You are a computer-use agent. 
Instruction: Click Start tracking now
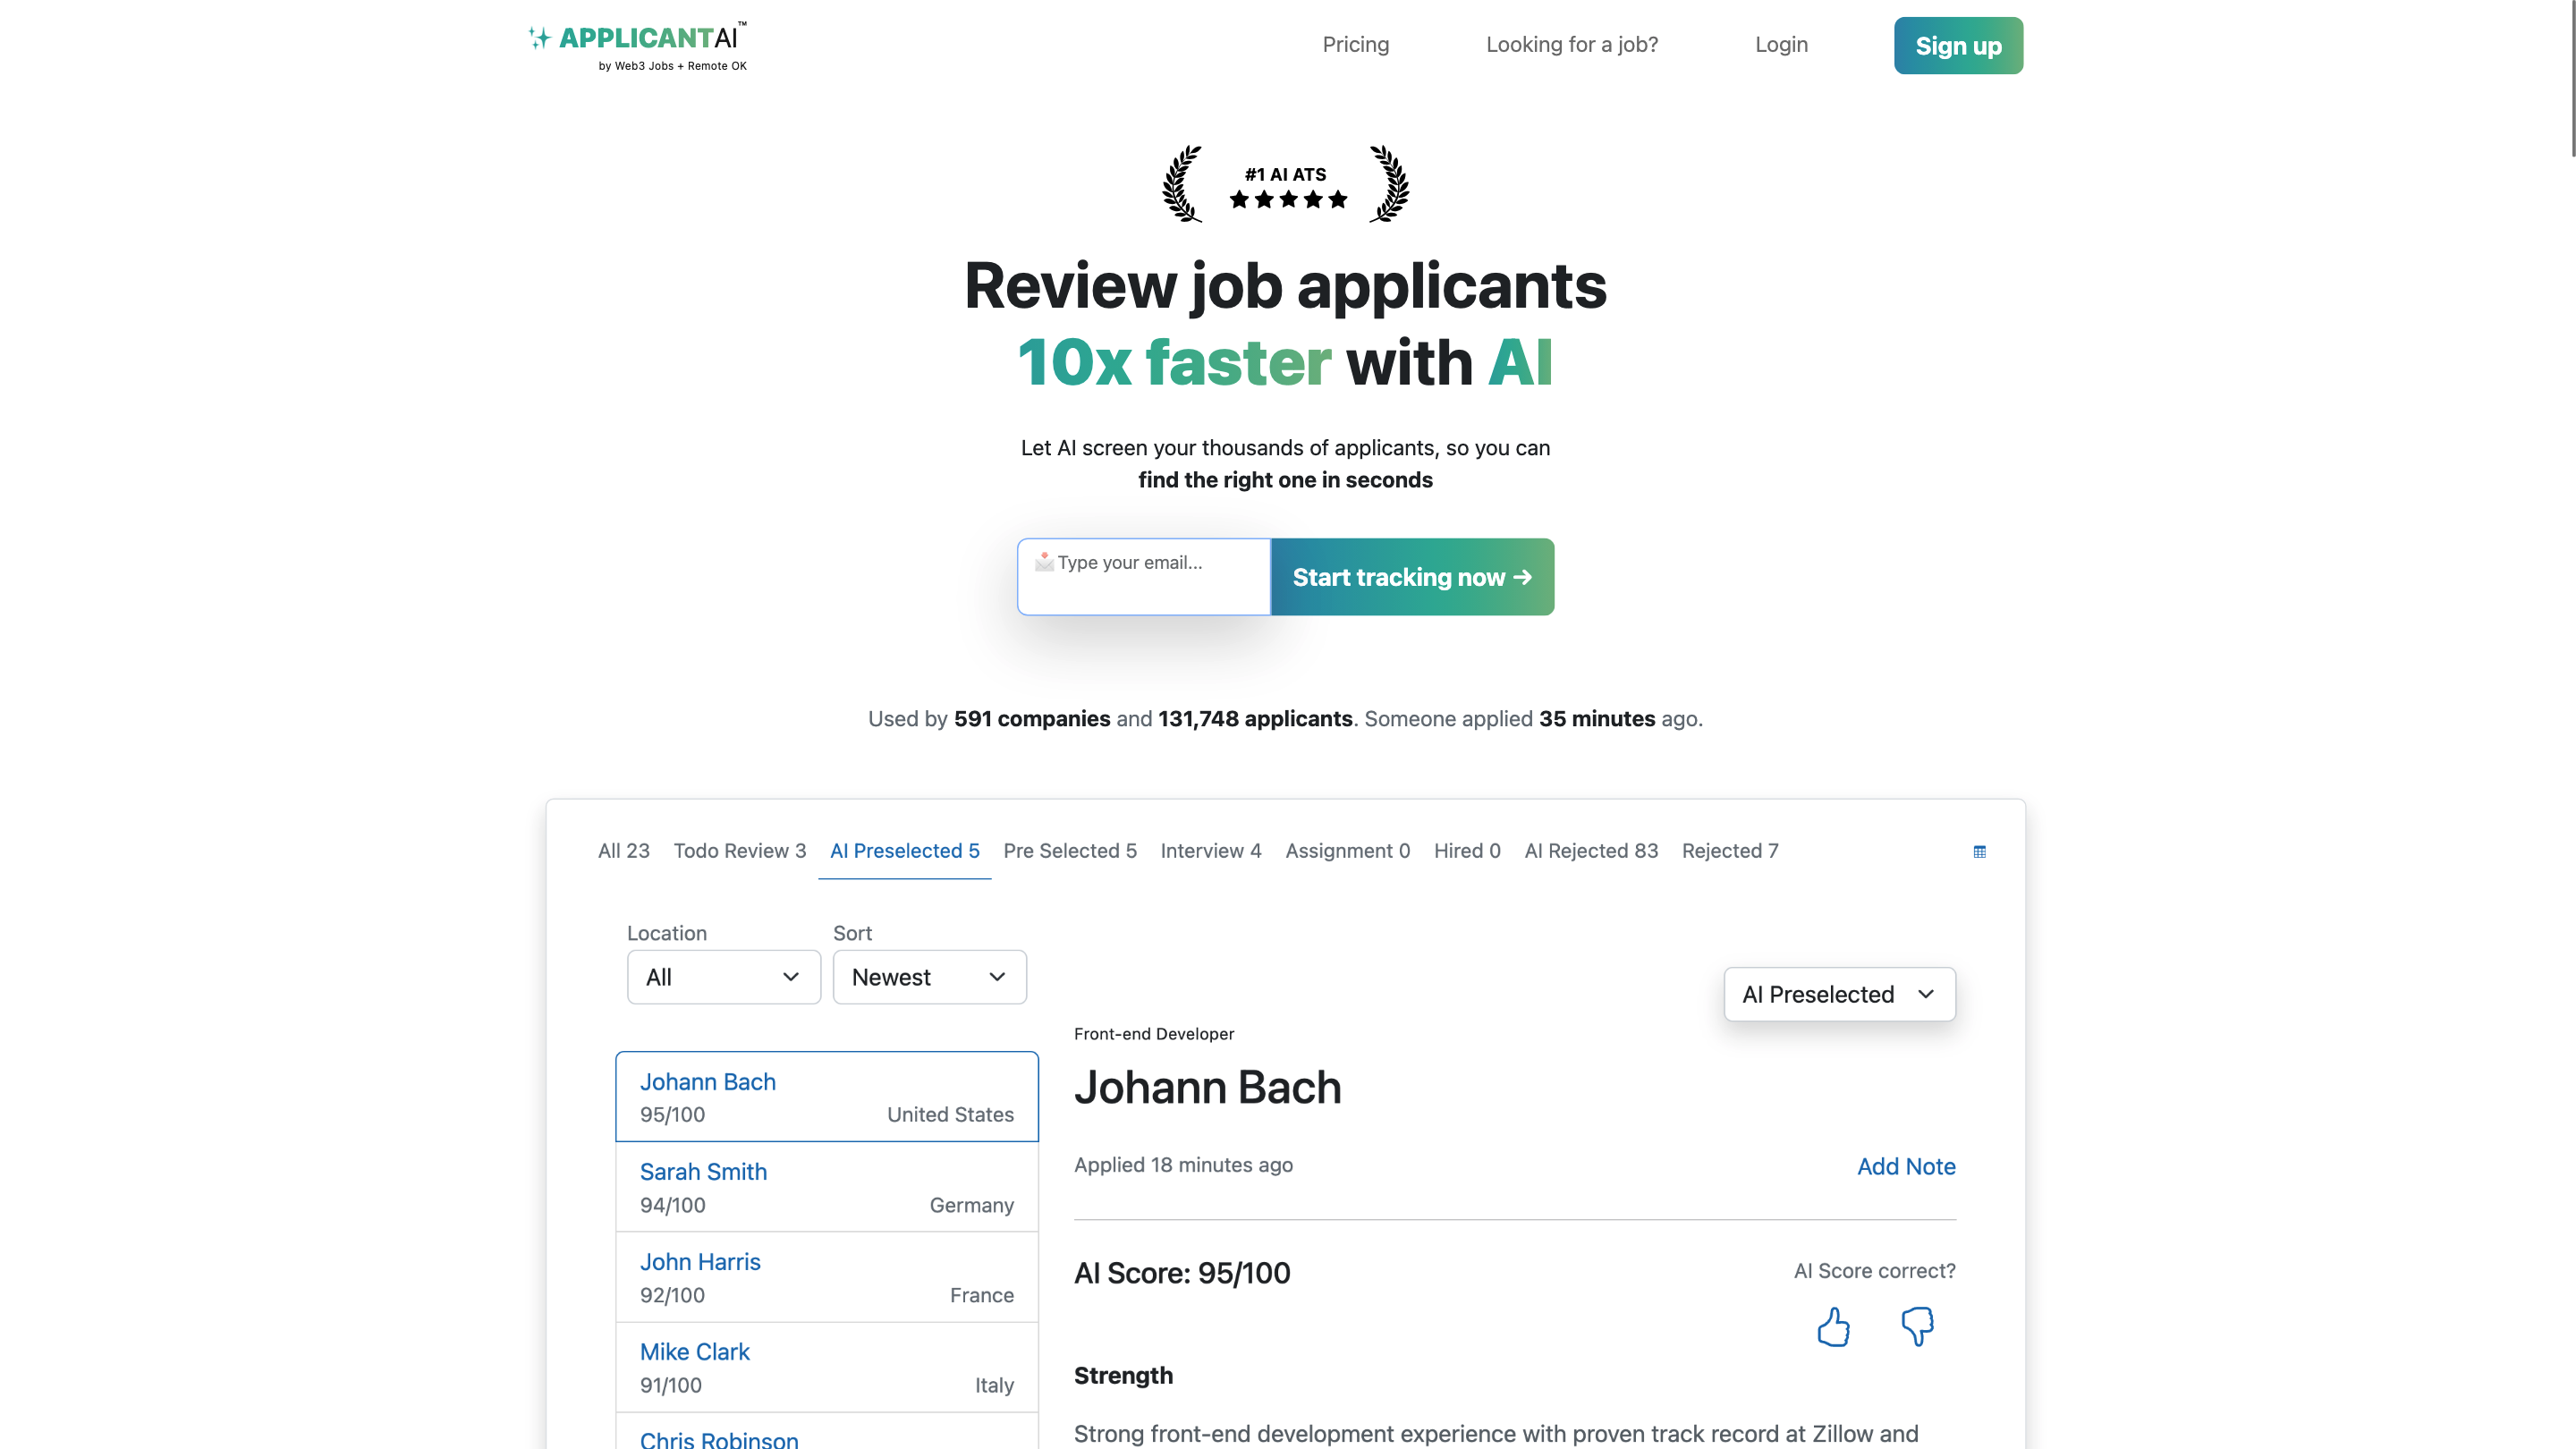coord(1412,577)
